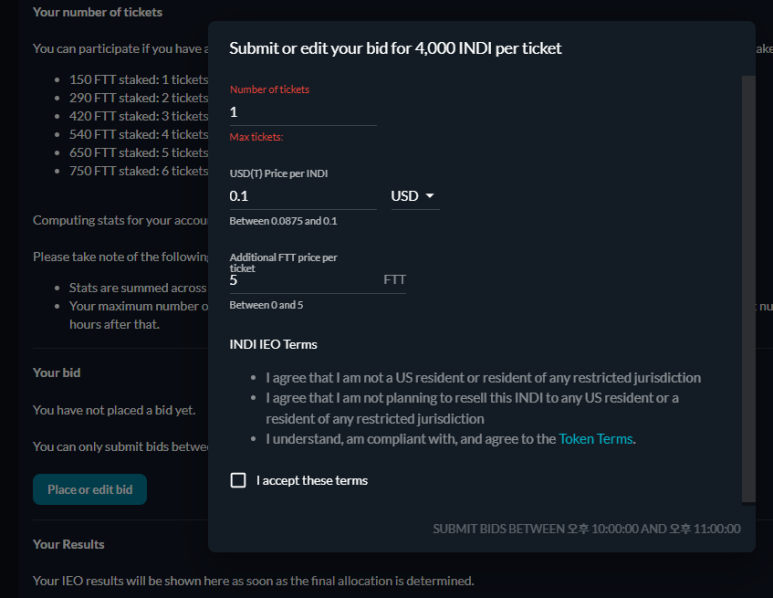Viewport: 773px width, 598px height.
Task: Click the dropdown arrow next to USD
Action: pos(430,196)
